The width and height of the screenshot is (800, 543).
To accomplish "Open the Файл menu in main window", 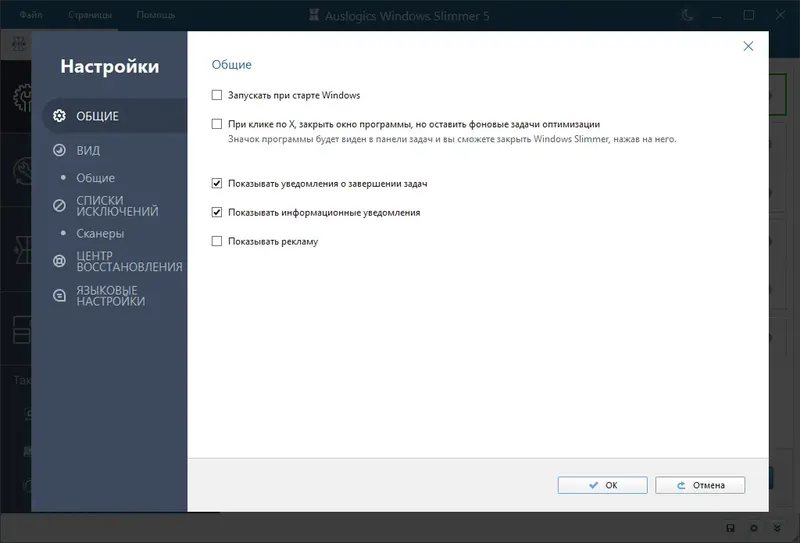I will [31, 15].
